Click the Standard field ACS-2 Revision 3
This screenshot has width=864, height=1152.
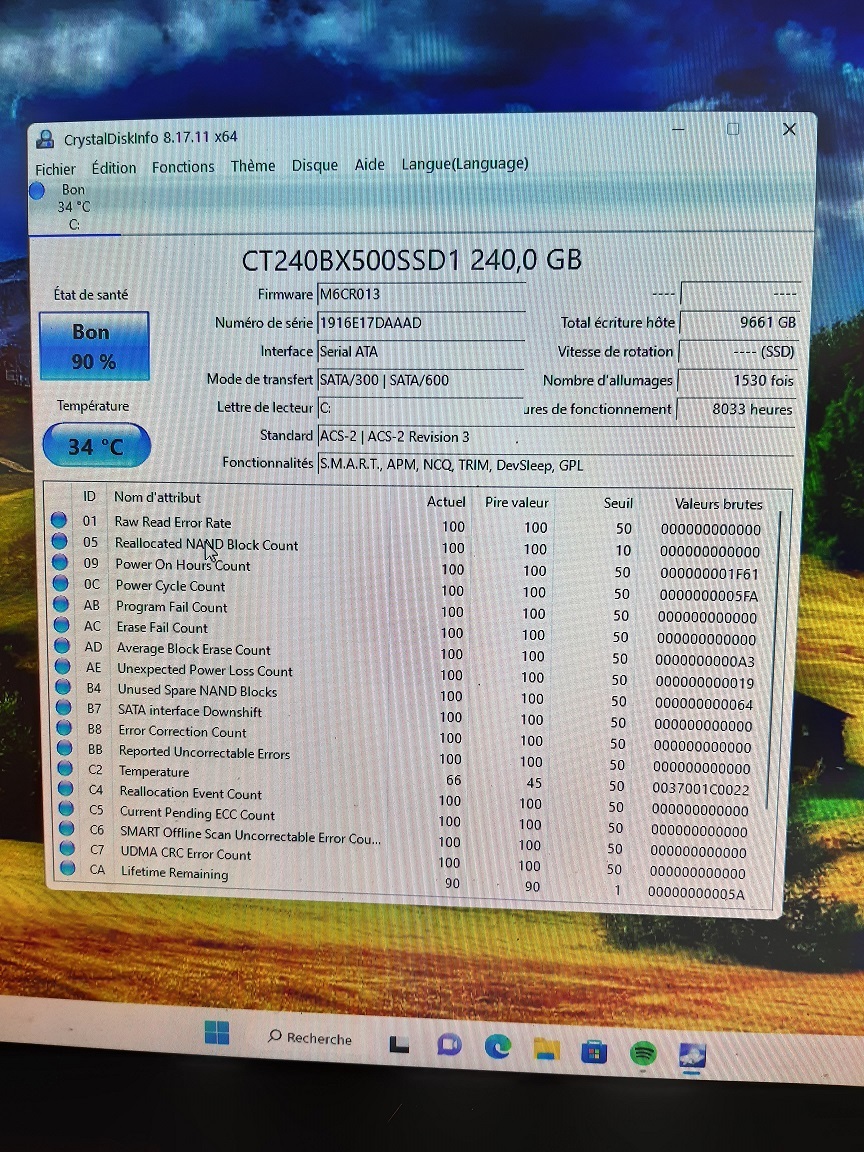click(x=556, y=436)
